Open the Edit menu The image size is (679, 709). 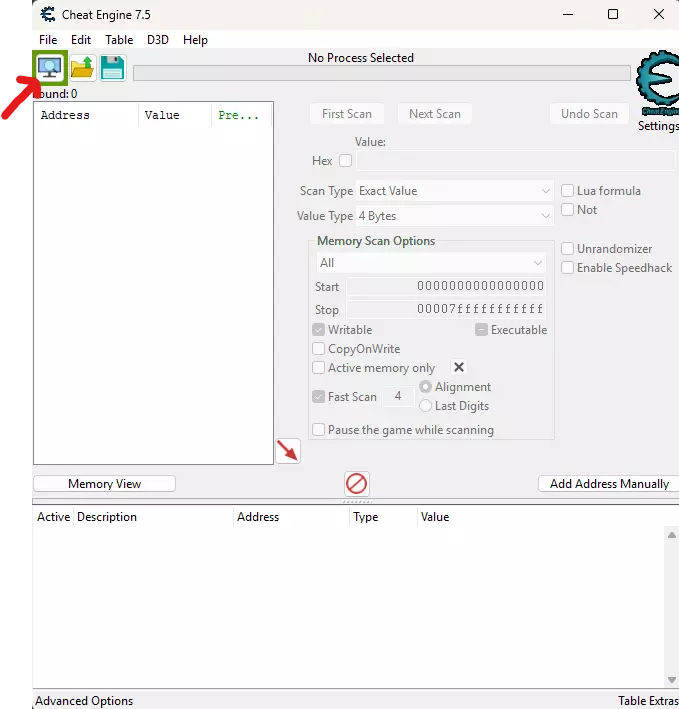point(81,40)
